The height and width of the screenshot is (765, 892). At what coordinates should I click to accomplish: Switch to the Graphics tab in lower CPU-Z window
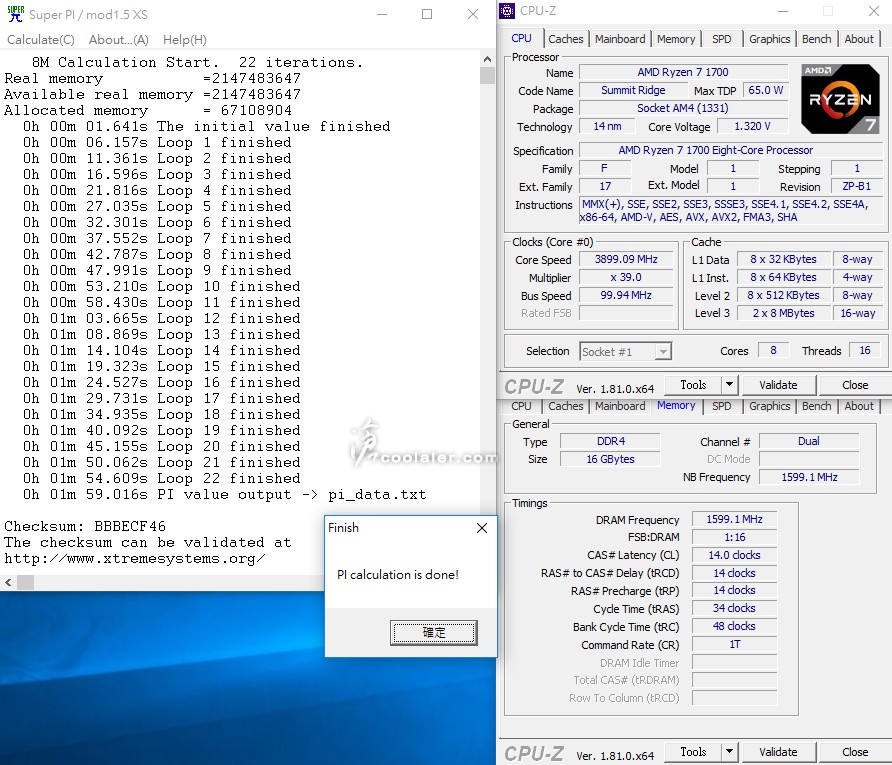coord(769,406)
